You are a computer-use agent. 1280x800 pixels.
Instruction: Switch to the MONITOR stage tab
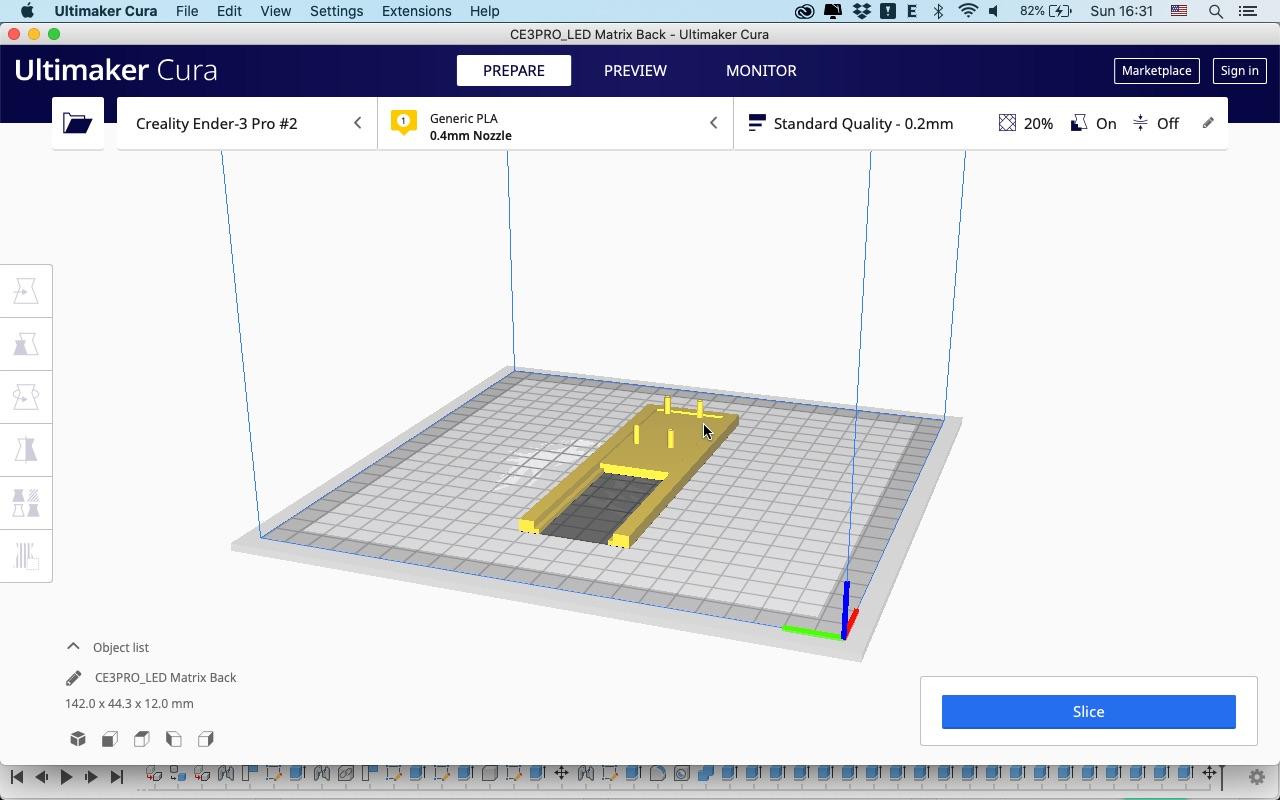click(761, 71)
